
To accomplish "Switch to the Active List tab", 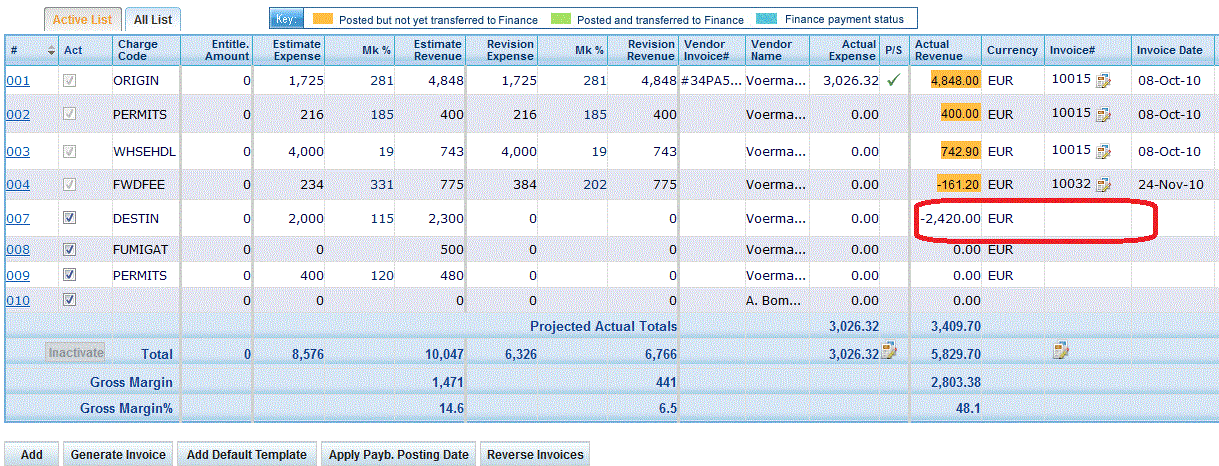I will 84,19.
